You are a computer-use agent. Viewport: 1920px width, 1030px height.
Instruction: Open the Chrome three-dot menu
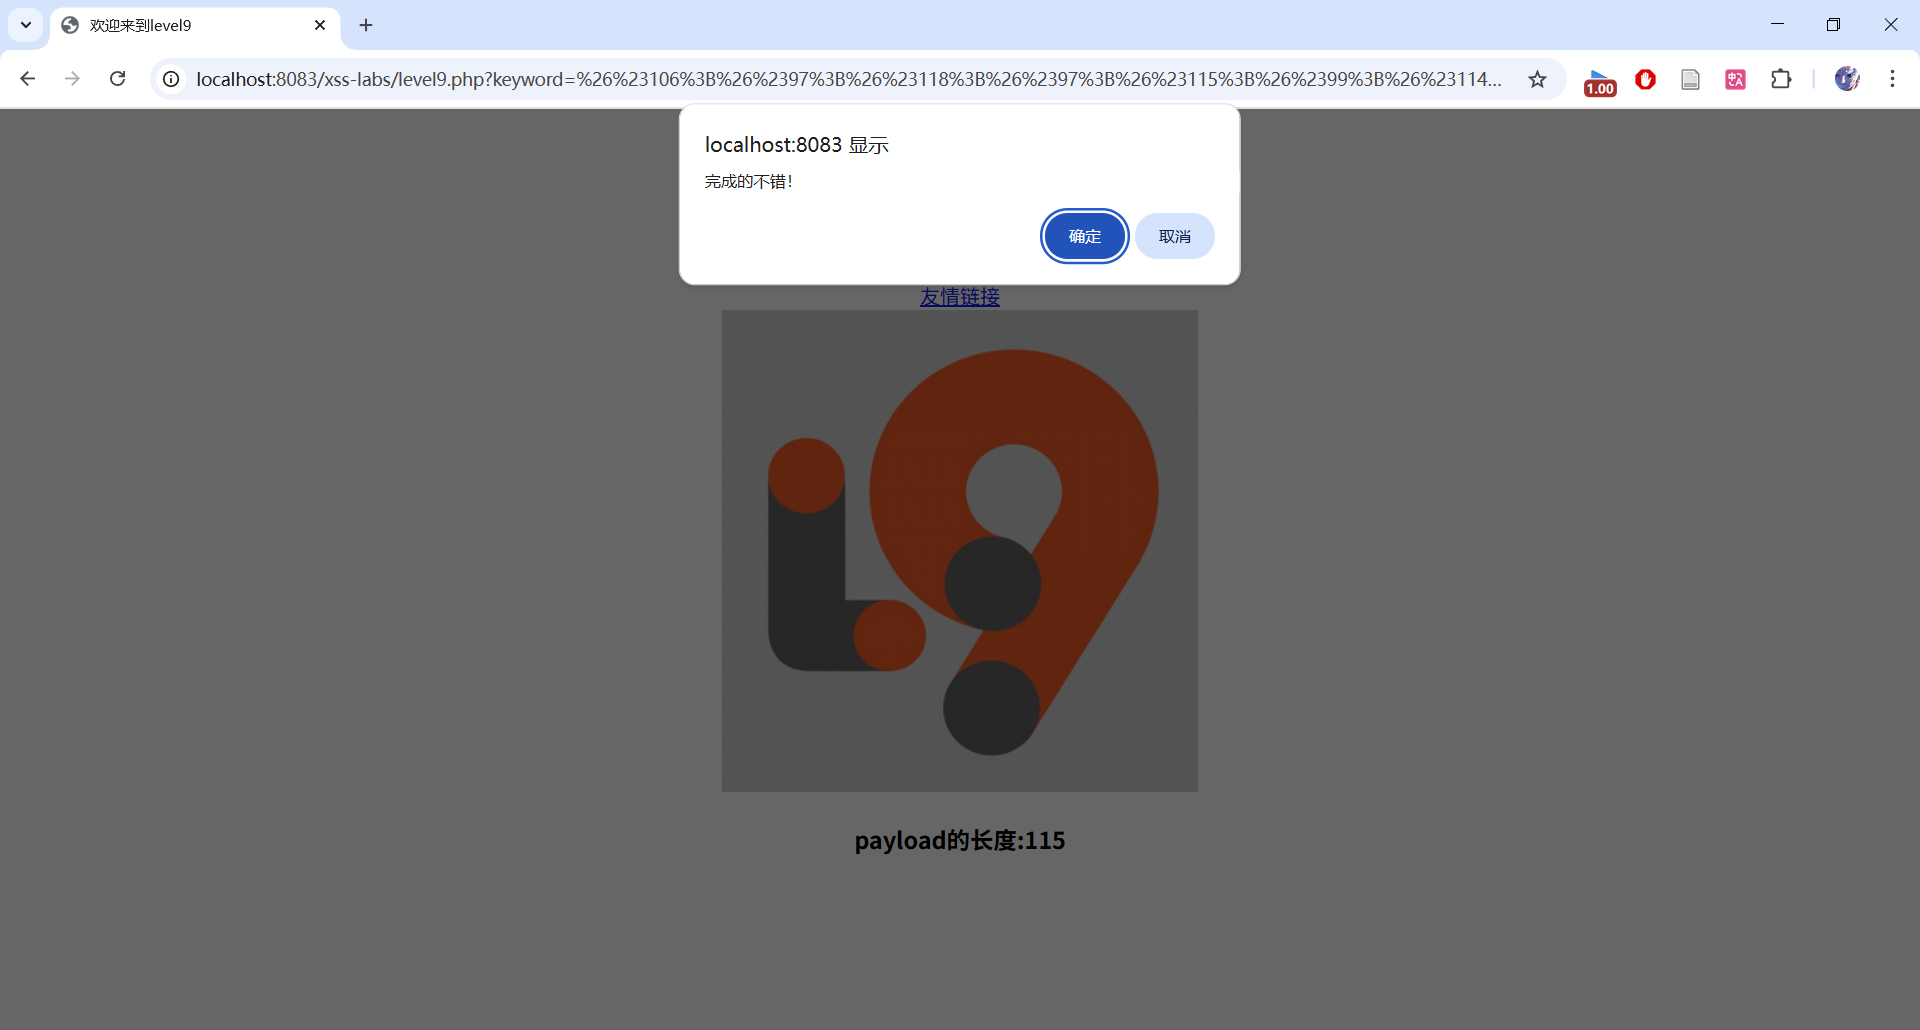point(1892,79)
